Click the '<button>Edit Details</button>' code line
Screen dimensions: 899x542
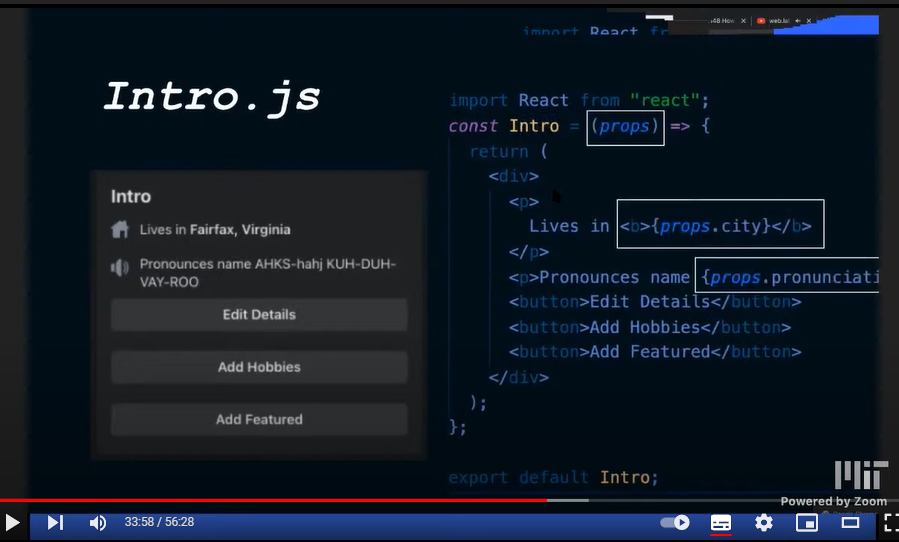[x=655, y=302]
